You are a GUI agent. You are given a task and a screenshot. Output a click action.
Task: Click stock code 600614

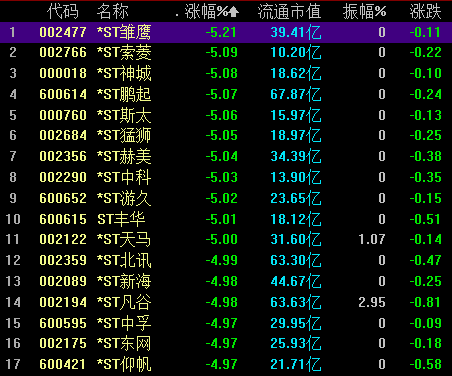[63, 94]
